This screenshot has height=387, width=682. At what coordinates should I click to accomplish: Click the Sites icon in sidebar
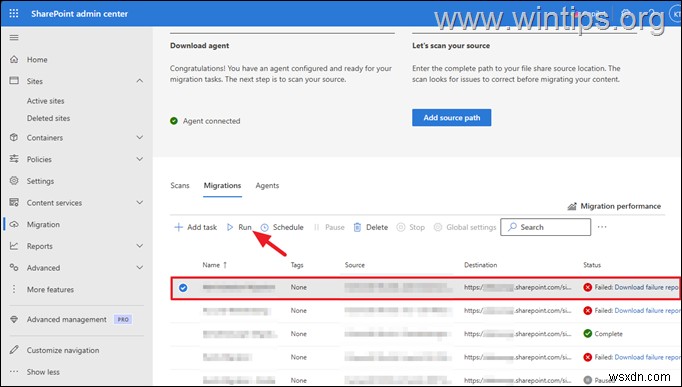pyautogui.click(x=14, y=80)
